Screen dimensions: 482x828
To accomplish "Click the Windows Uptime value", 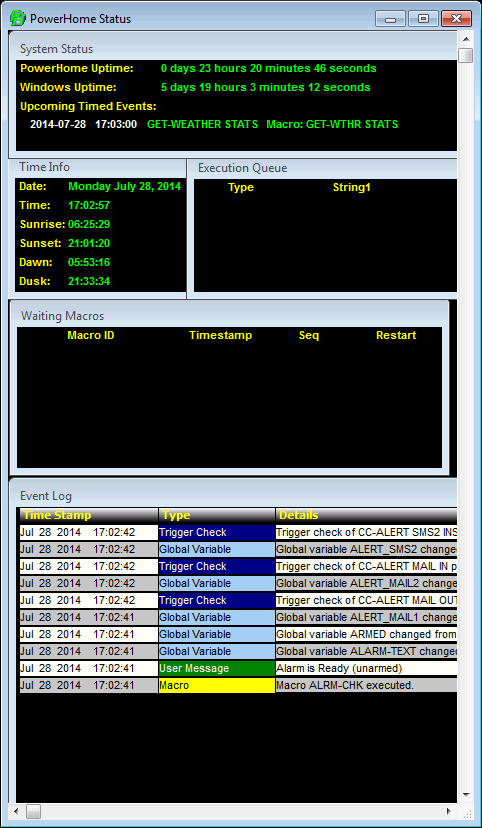I will 266,88.
